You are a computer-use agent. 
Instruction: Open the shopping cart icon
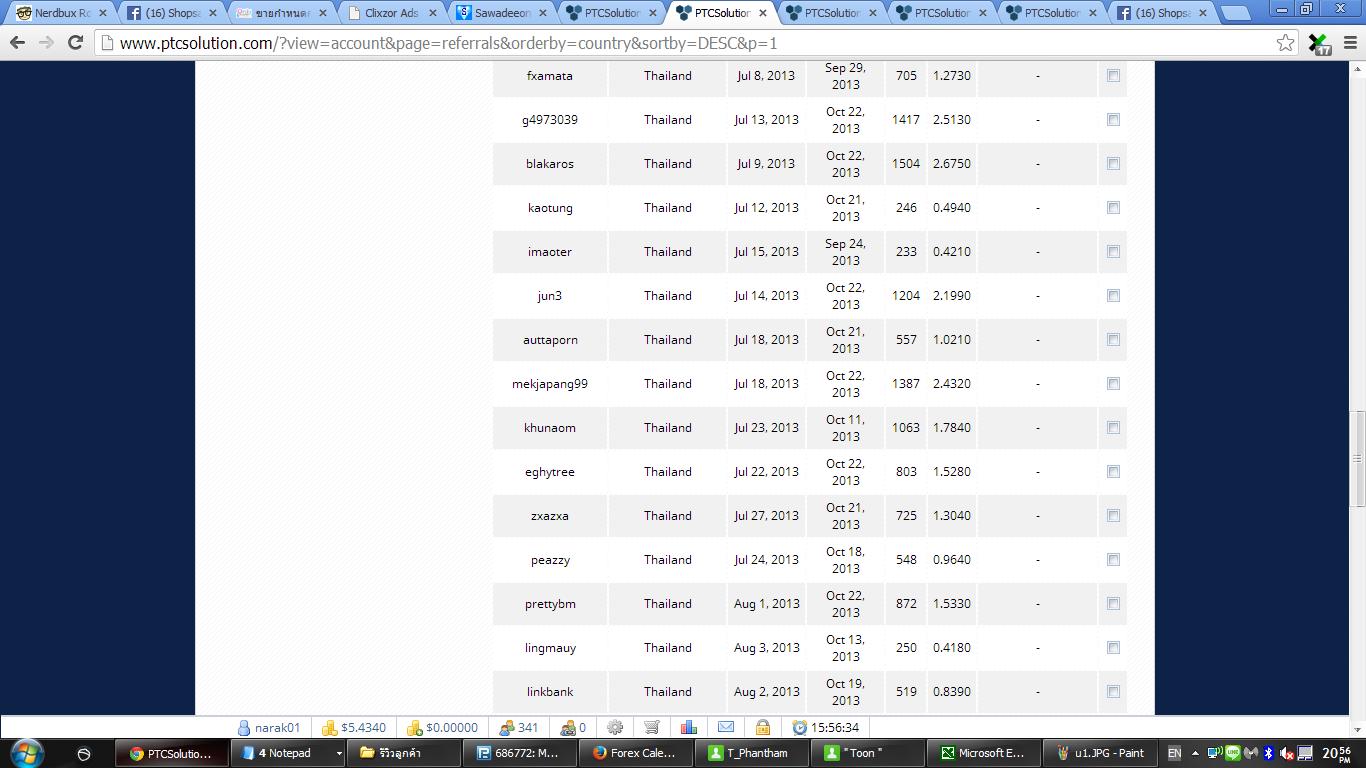[652, 727]
